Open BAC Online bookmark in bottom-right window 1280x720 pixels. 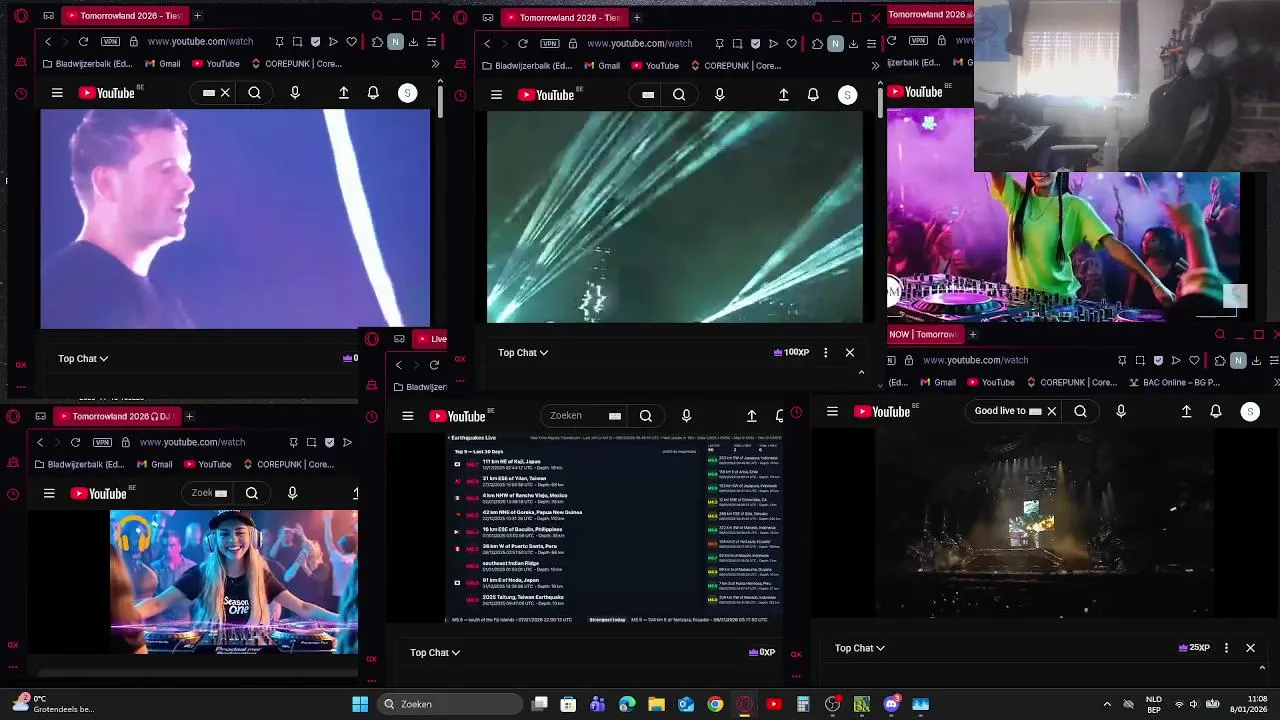(1175, 382)
